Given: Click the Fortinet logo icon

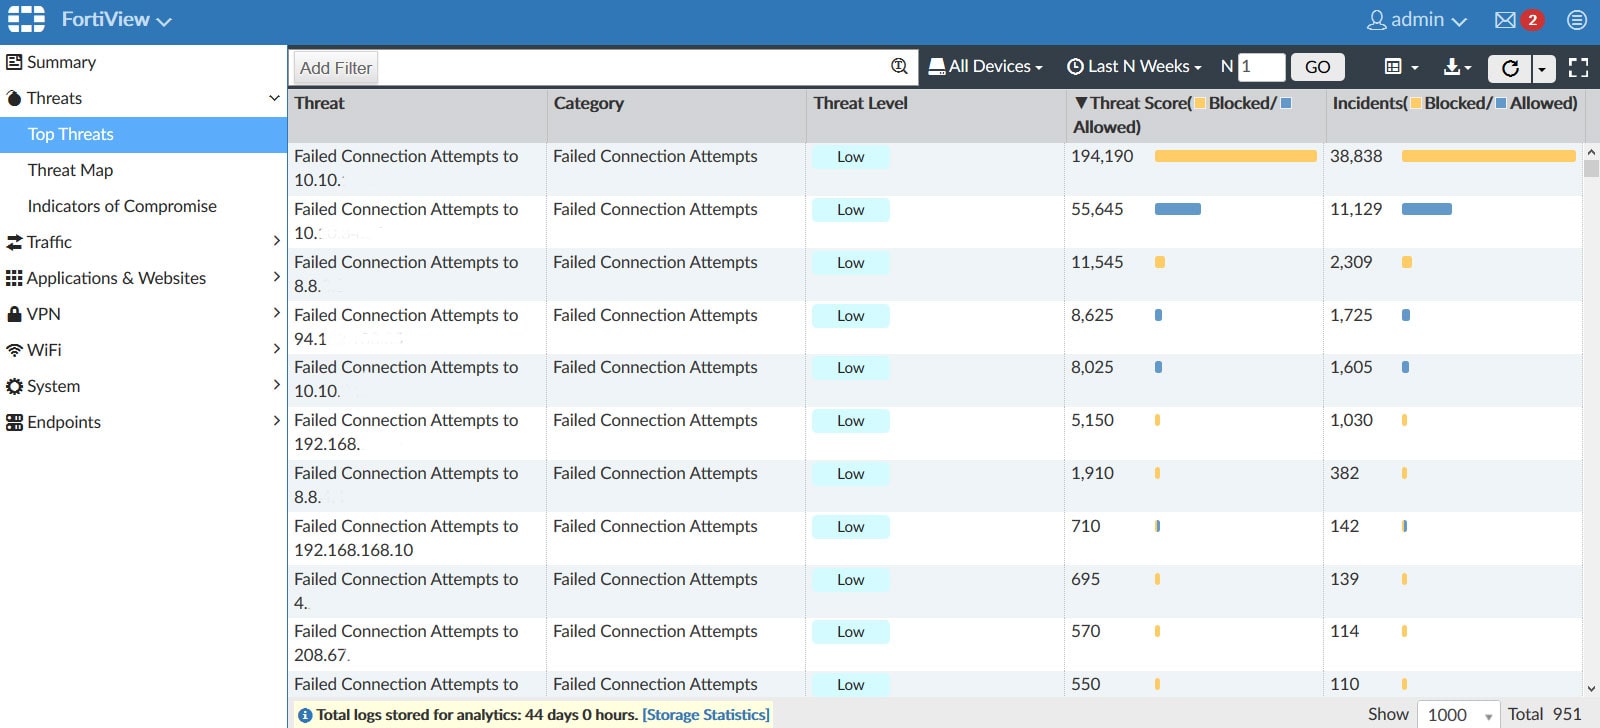Looking at the screenshot, I should (27, 19).
